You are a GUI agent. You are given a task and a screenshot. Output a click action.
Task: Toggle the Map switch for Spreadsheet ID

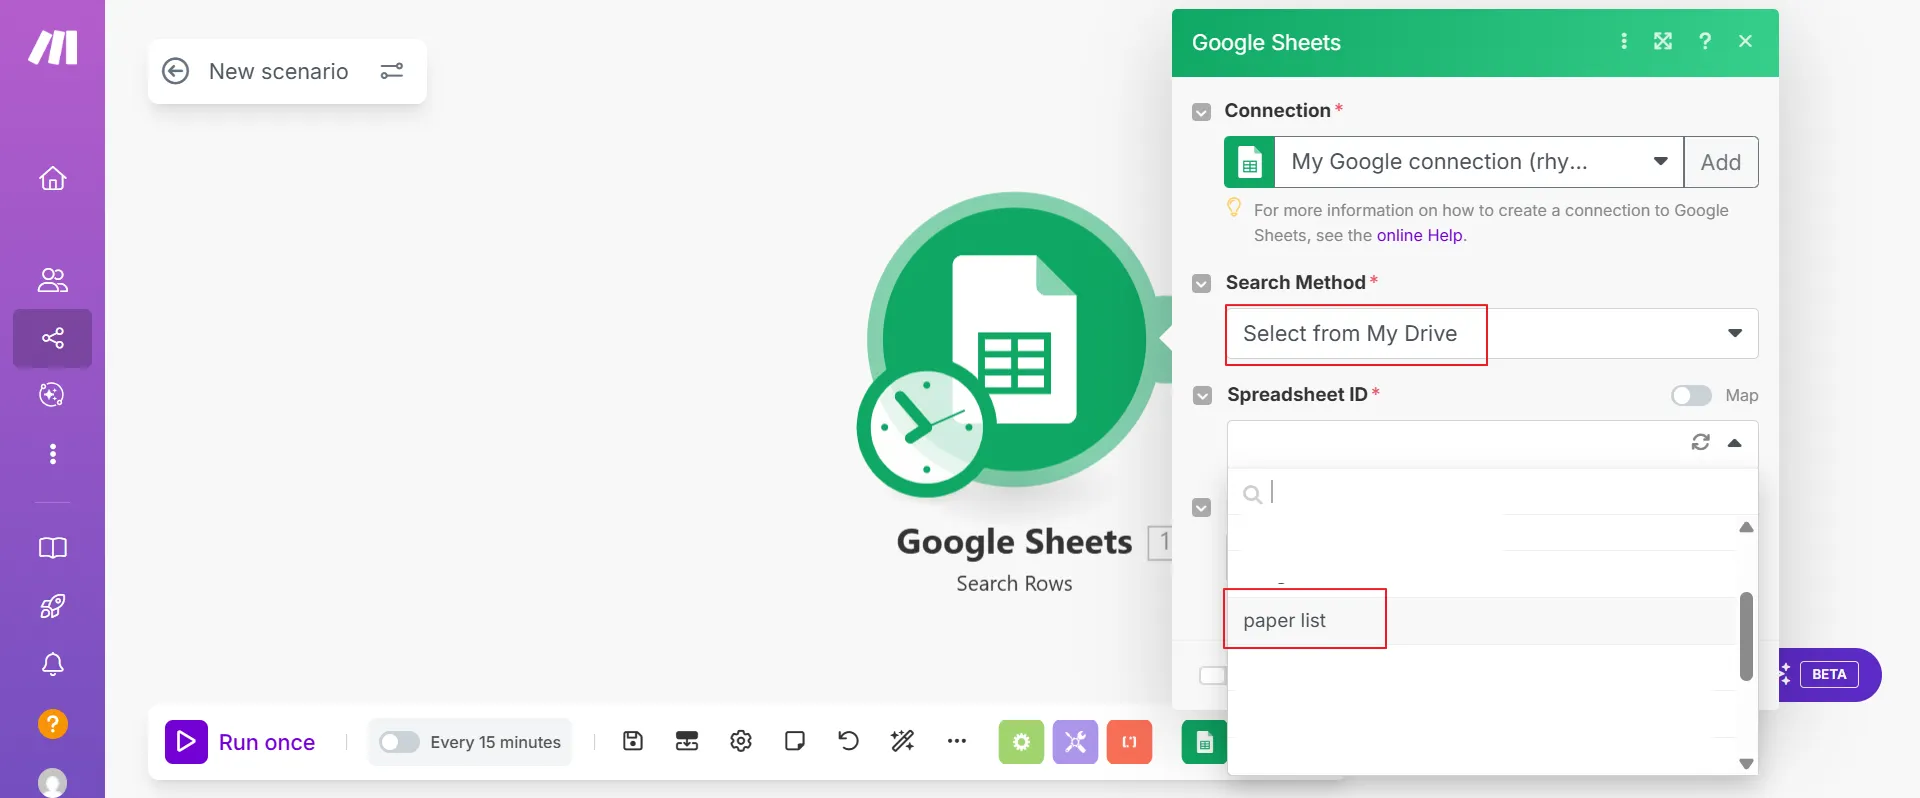tap(1691, 396)
